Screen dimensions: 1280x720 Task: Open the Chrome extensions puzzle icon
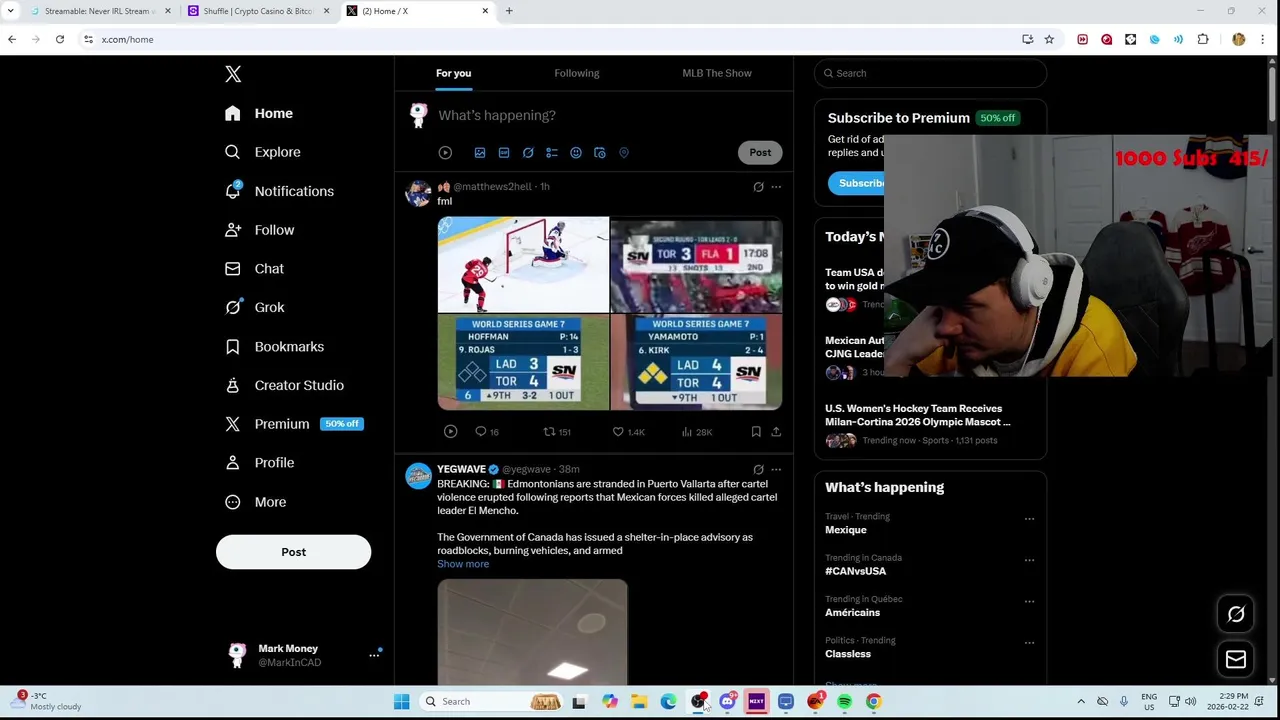(x=1203, y=39)
